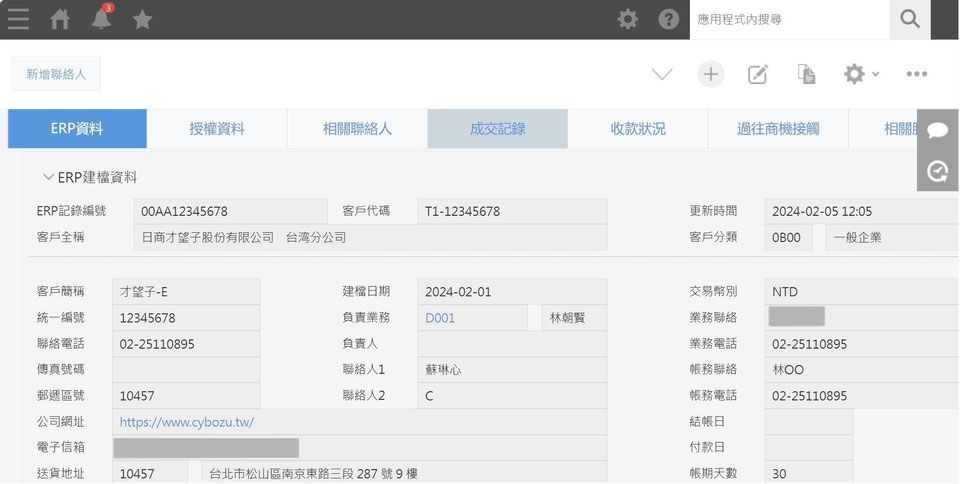Switch to the 授權資料 tab
Viewport: 960px width, 484px height.
click(x=217, y=128)
